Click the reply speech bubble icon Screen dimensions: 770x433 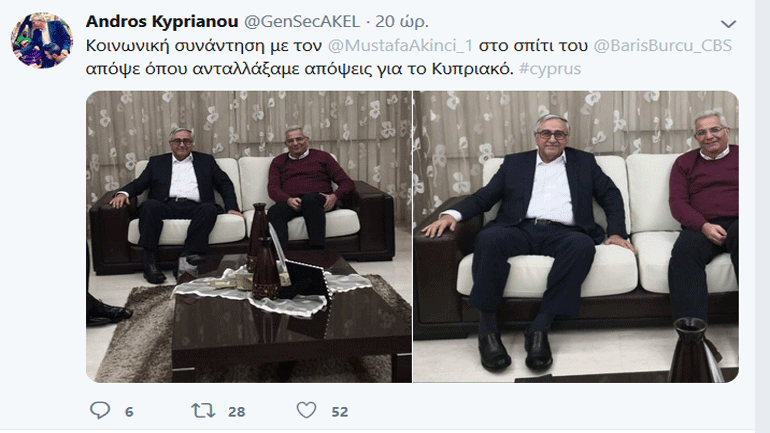click(x=100, y=410)
